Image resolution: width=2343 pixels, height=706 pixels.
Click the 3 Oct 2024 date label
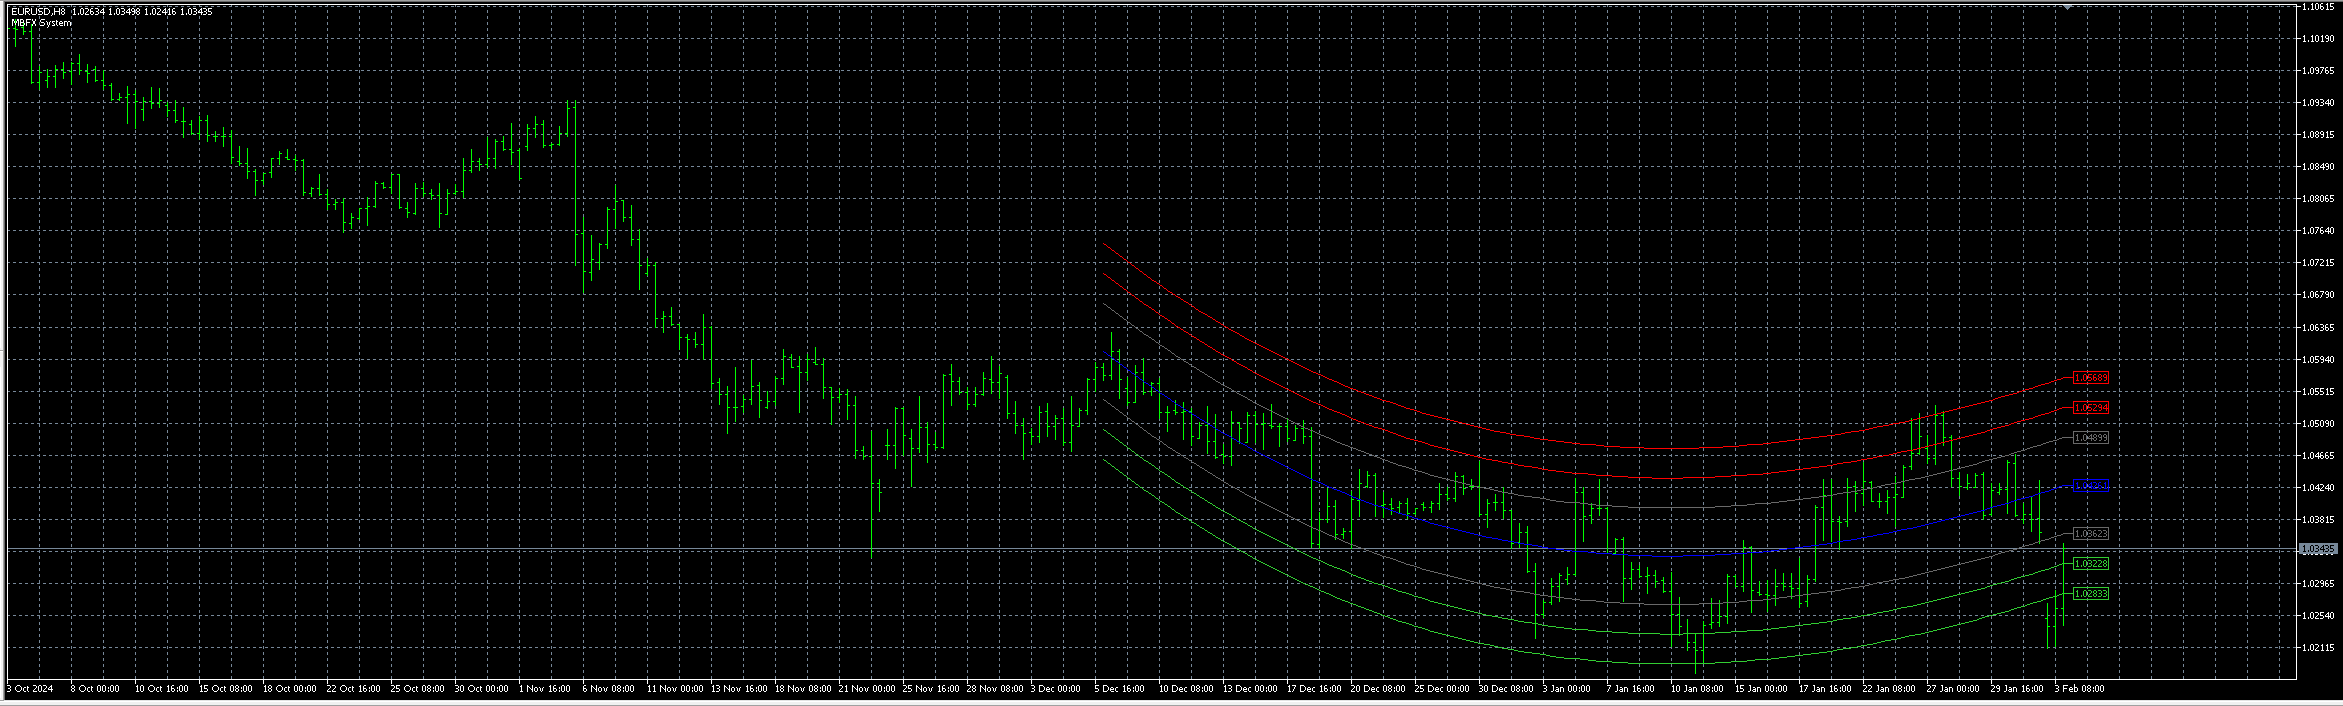(30, 689)
